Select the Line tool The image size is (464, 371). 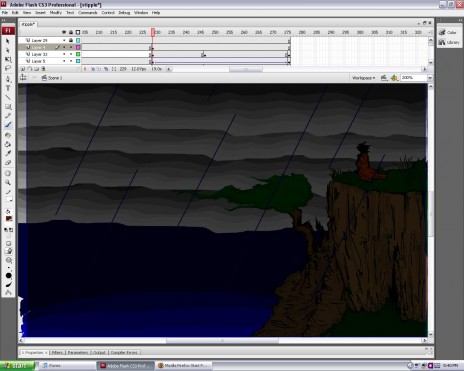(8, 97)
